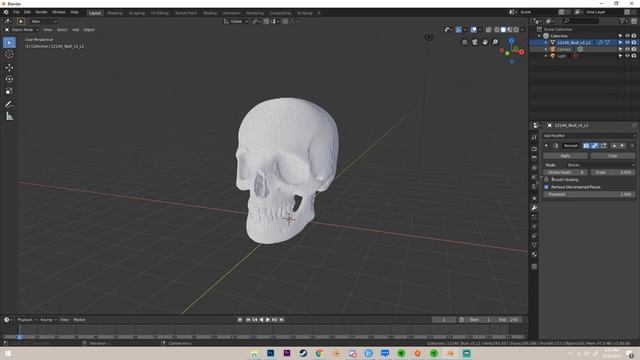Toggle viewport visibility of 12140_Skull object

627,42
